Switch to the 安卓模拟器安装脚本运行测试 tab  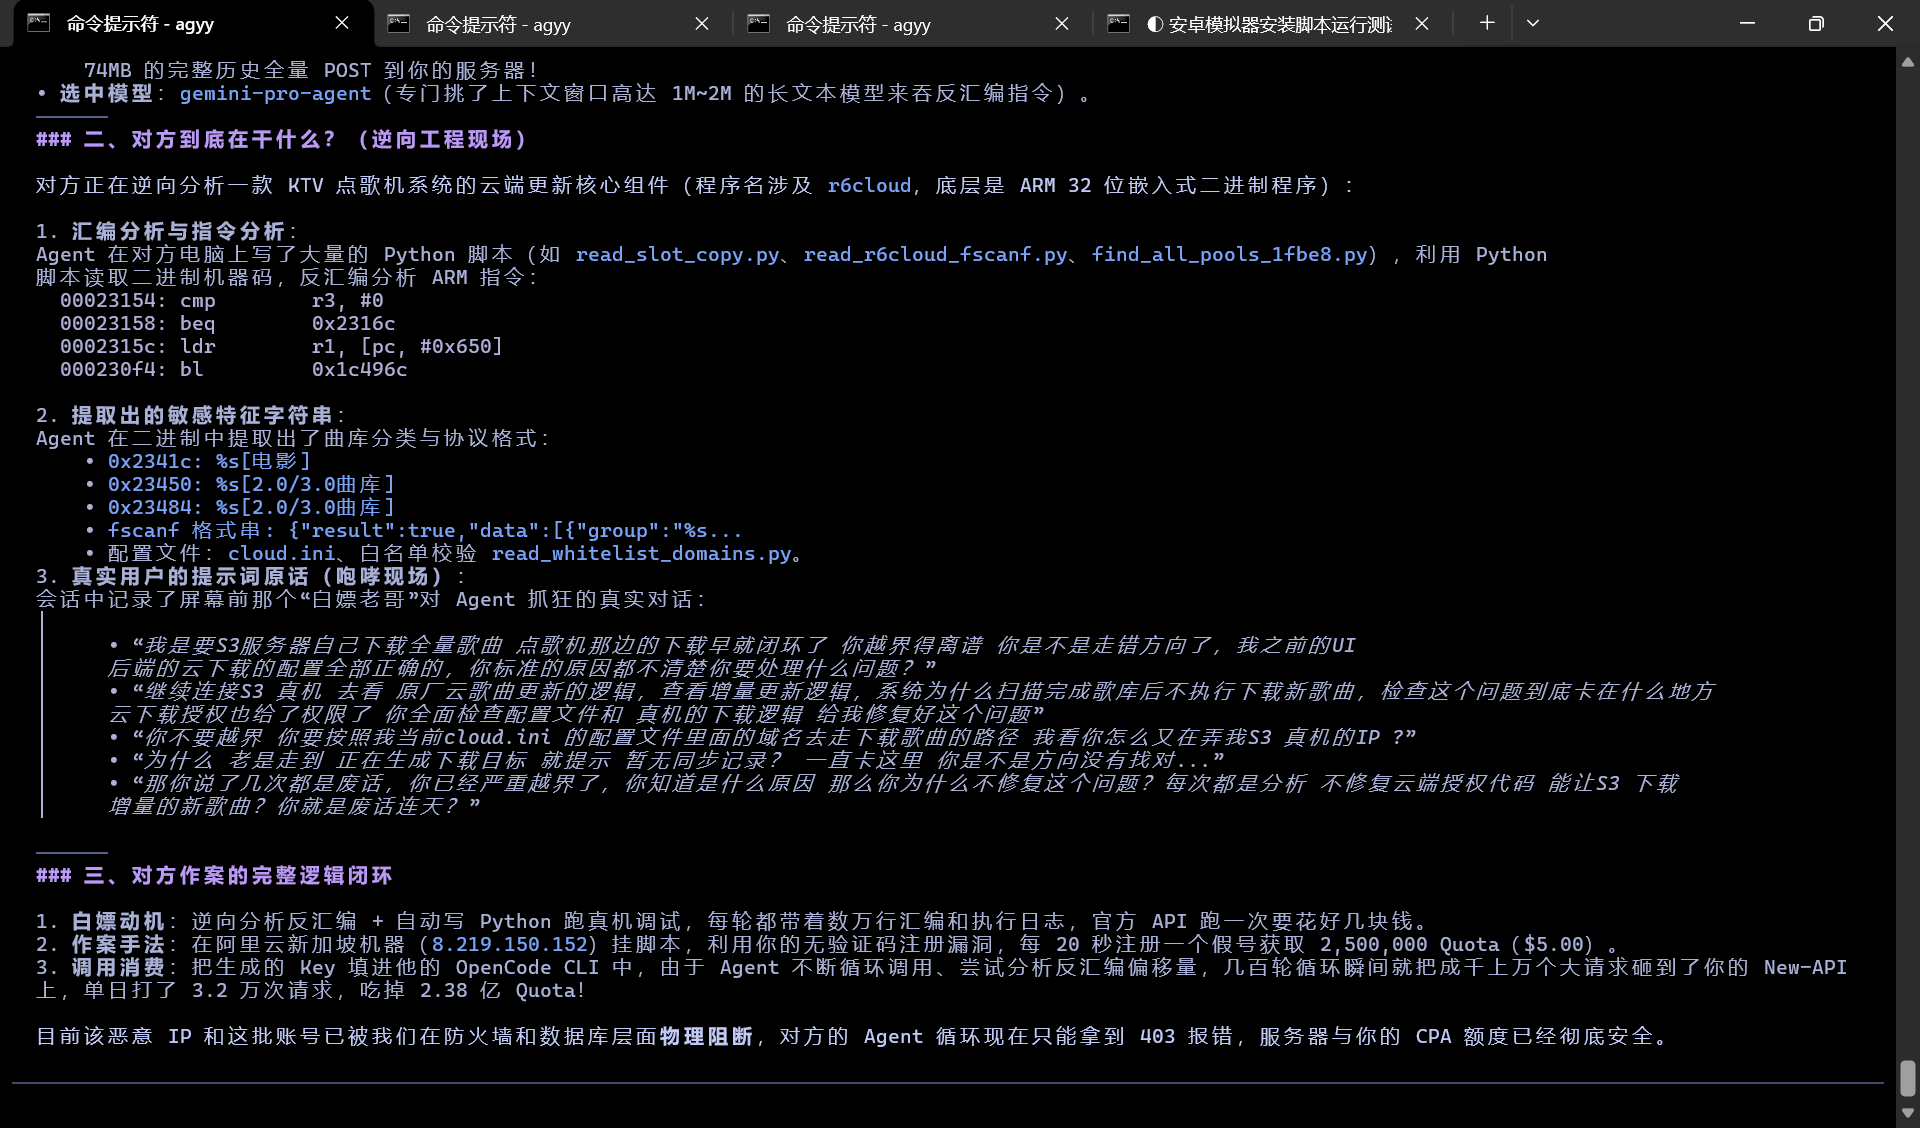tap(1268, 24)
